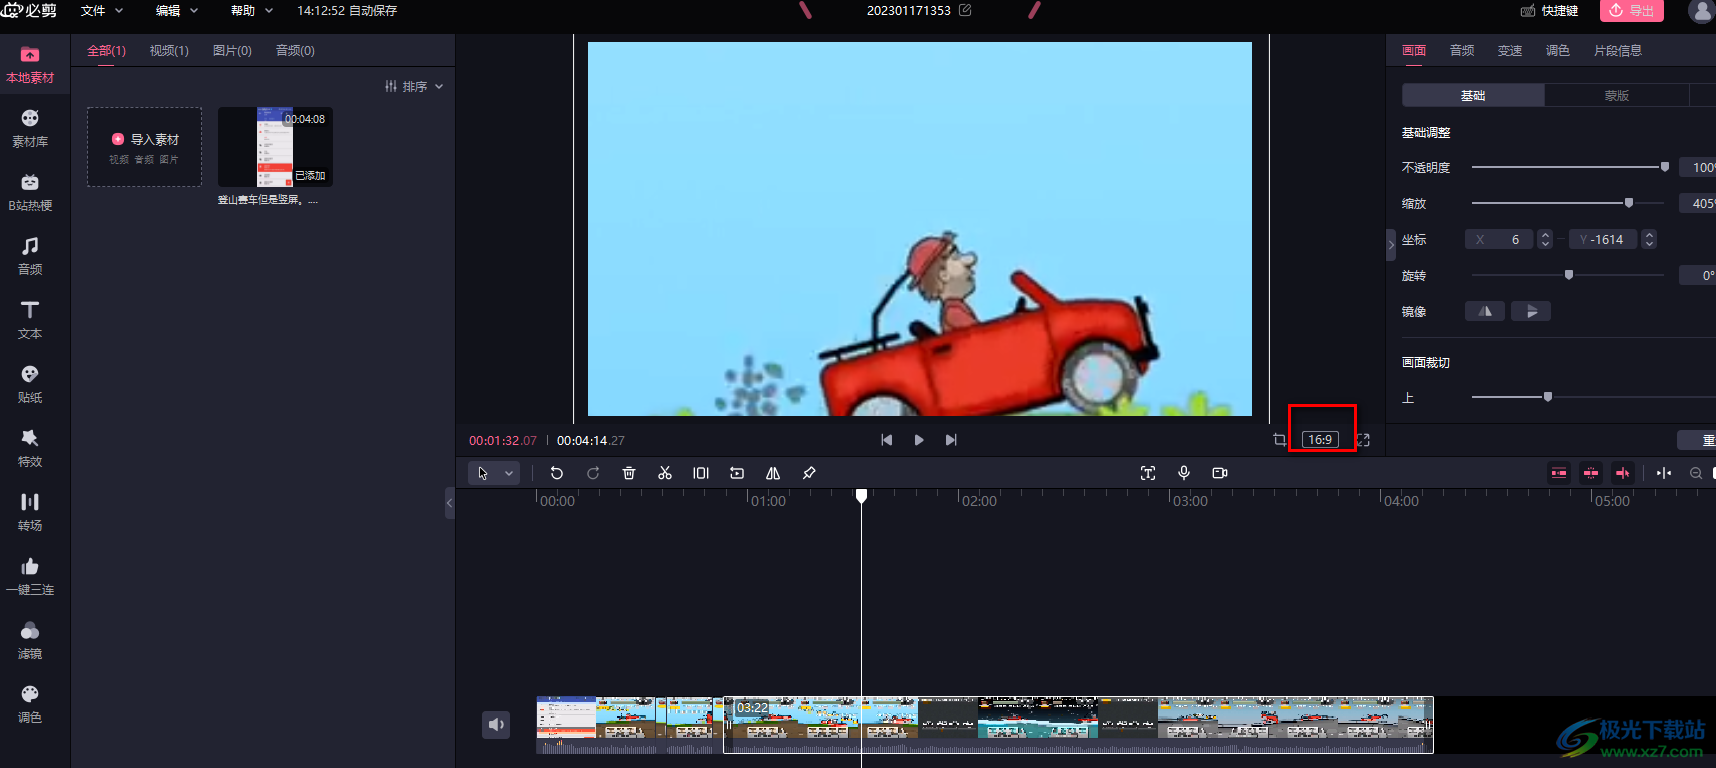Toggle the main track magnet snap
The height and width of the screenshot is (768, 1716).
[1559, 473]
